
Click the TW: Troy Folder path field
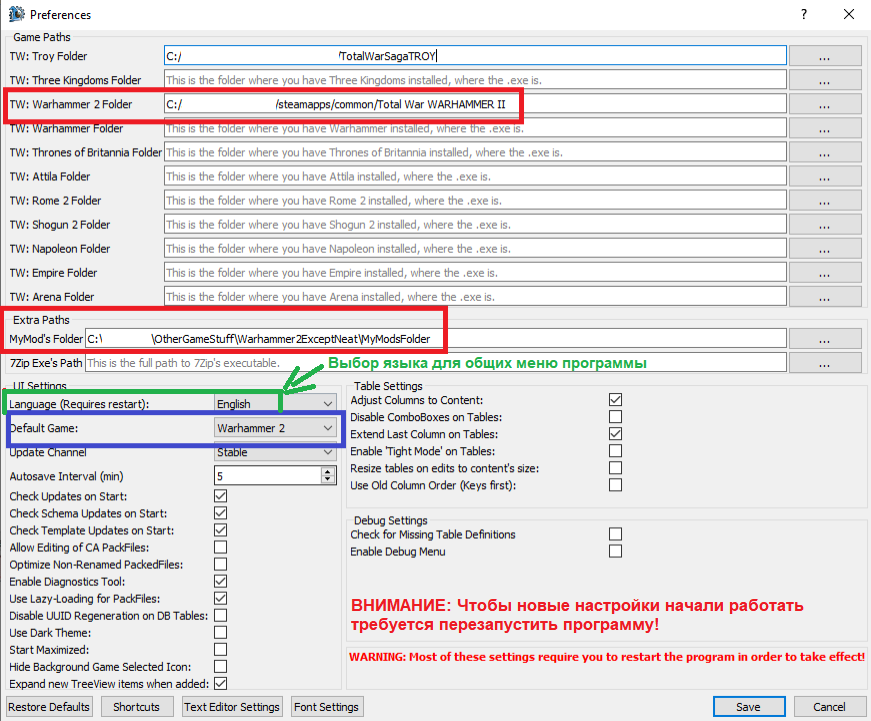pyautogui.click(x=475, y=56)
